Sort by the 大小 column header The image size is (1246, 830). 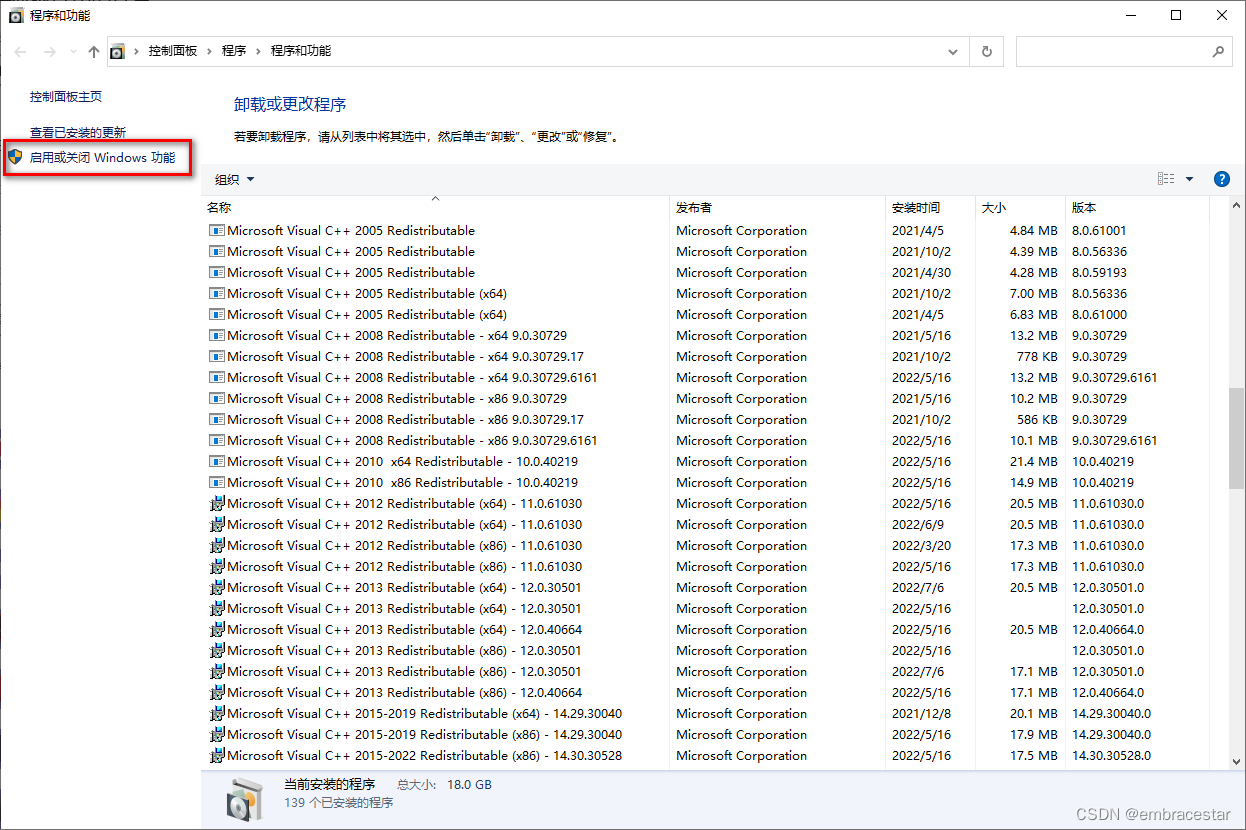point(1020,207)
